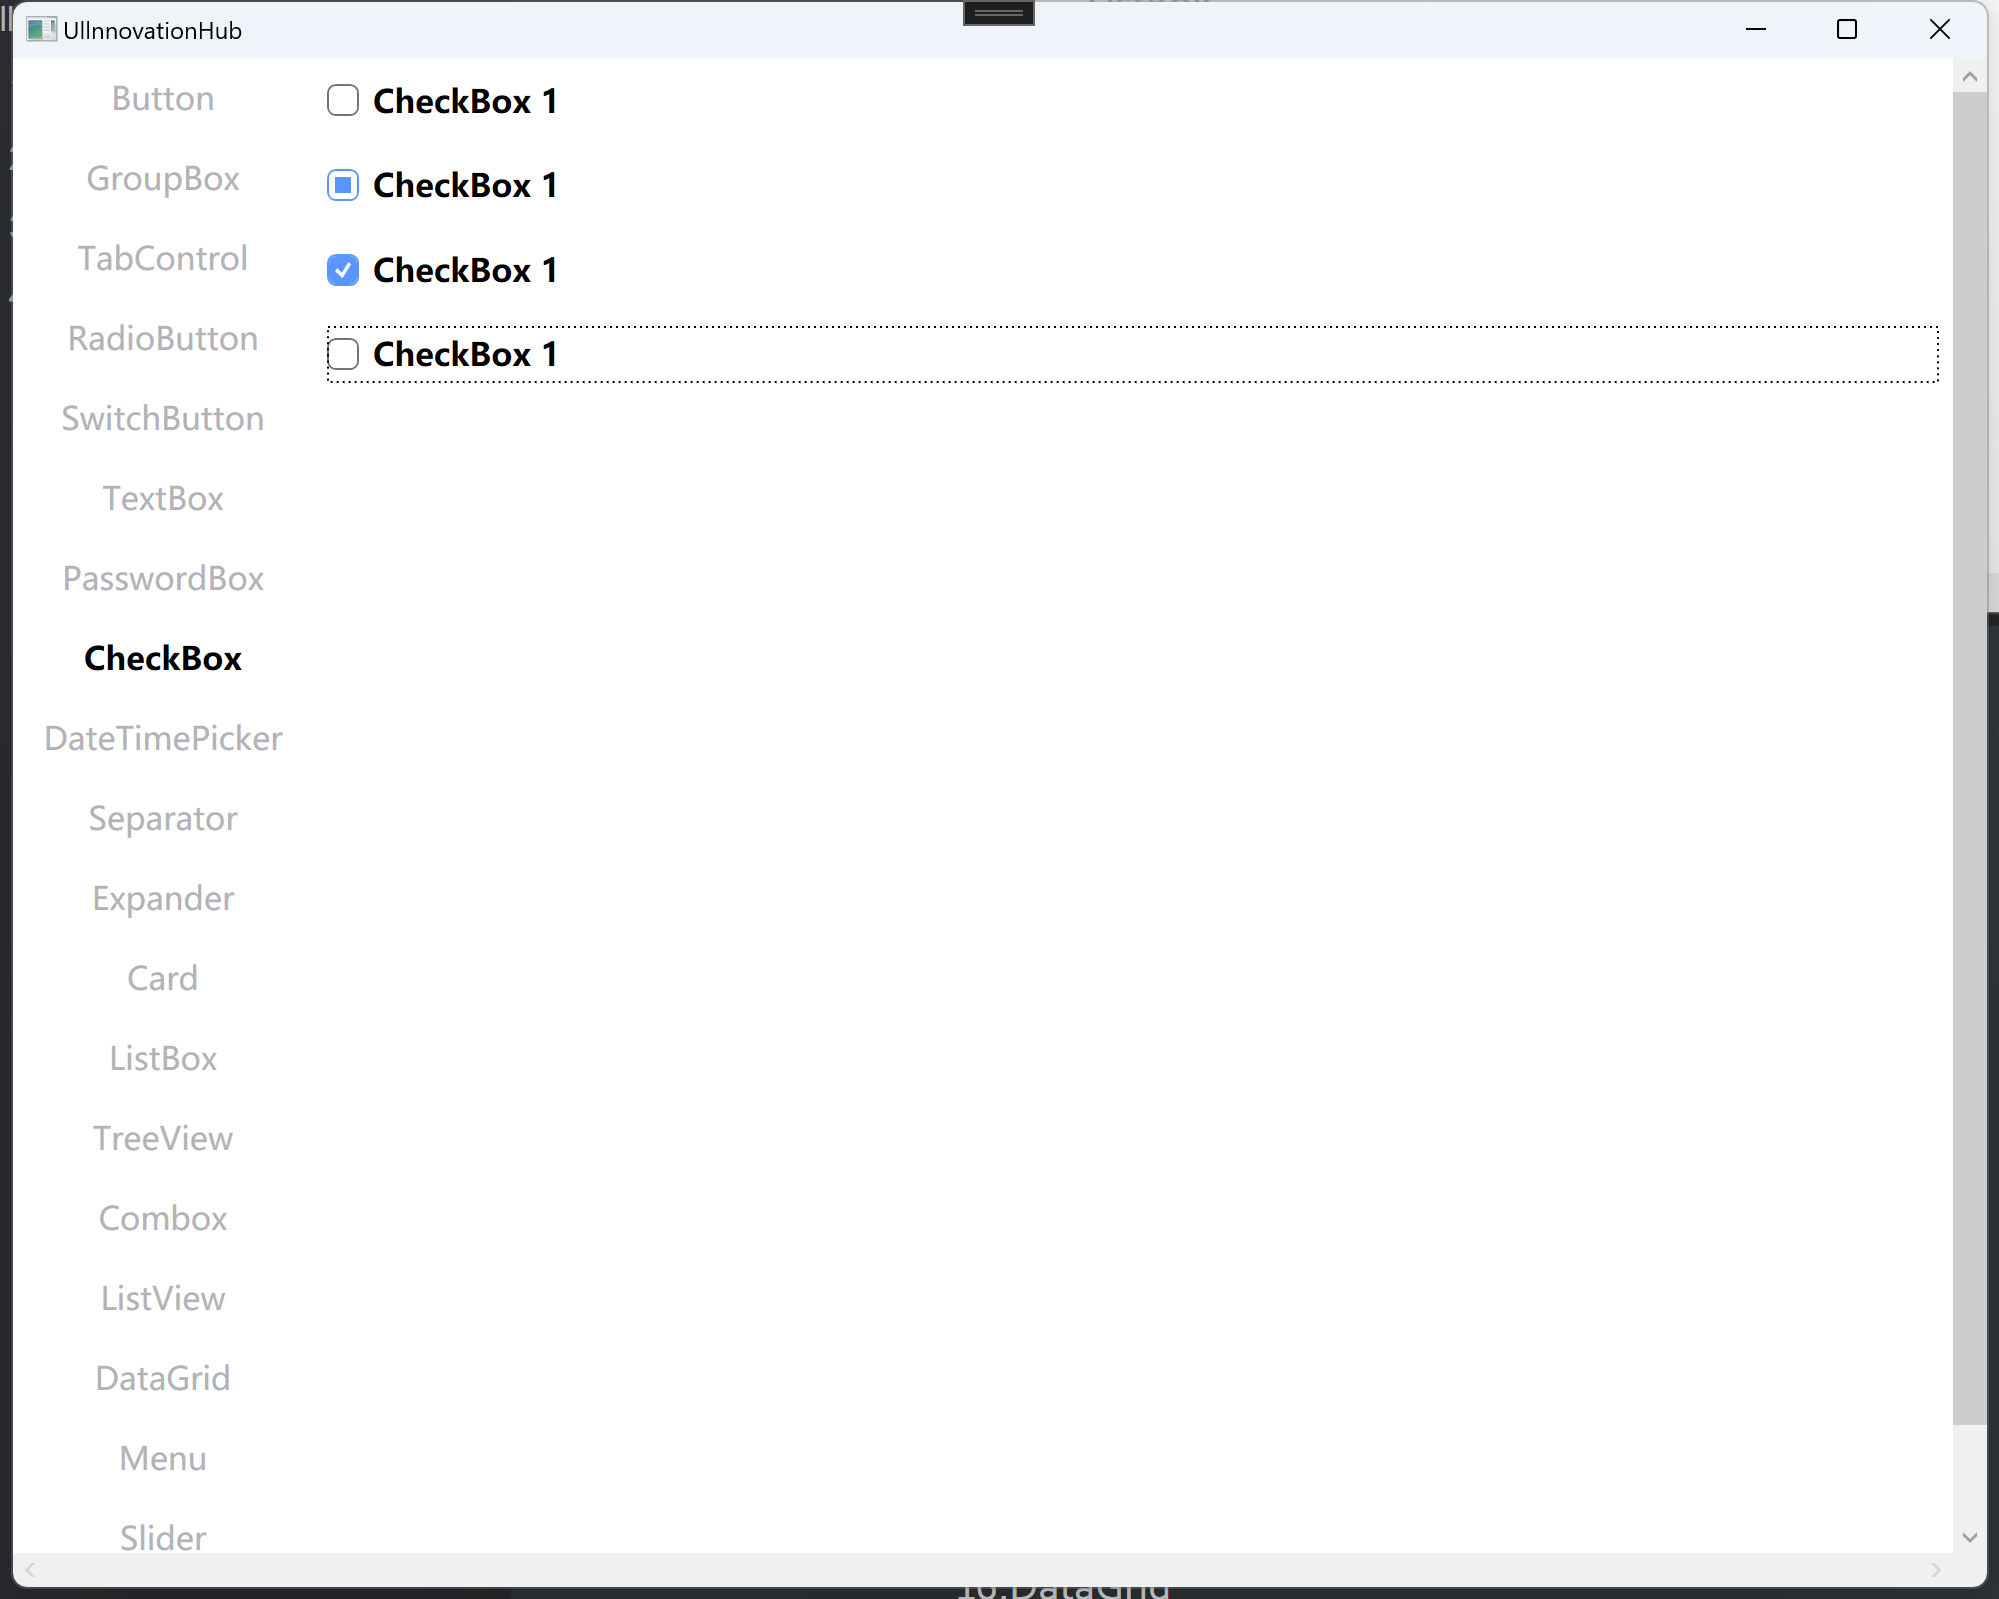The width and height of the screenshot is (1999, 1599).
Task: Select TextBox from the navigation list
Action: tap(163, 499)
